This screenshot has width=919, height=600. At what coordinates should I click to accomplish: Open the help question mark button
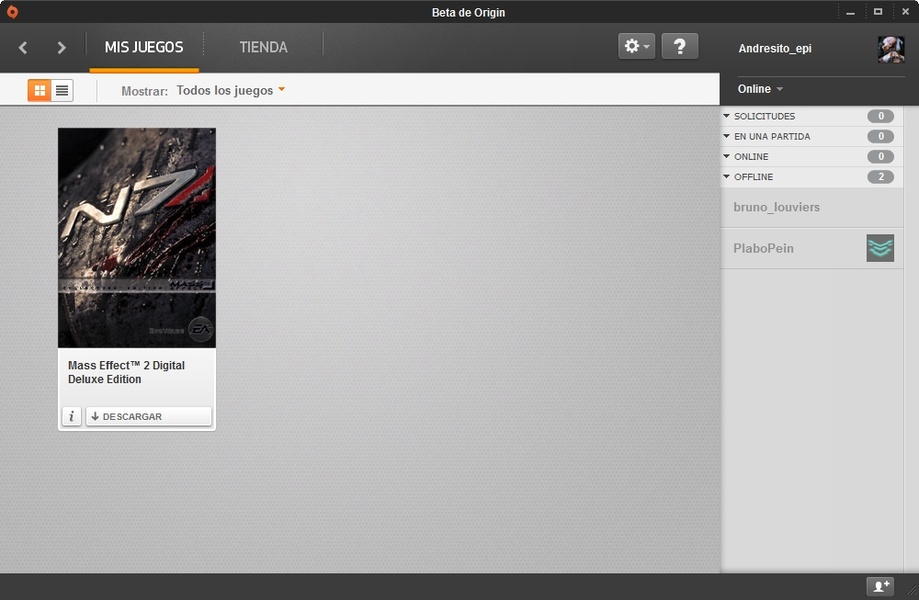[x=680, y=47]
